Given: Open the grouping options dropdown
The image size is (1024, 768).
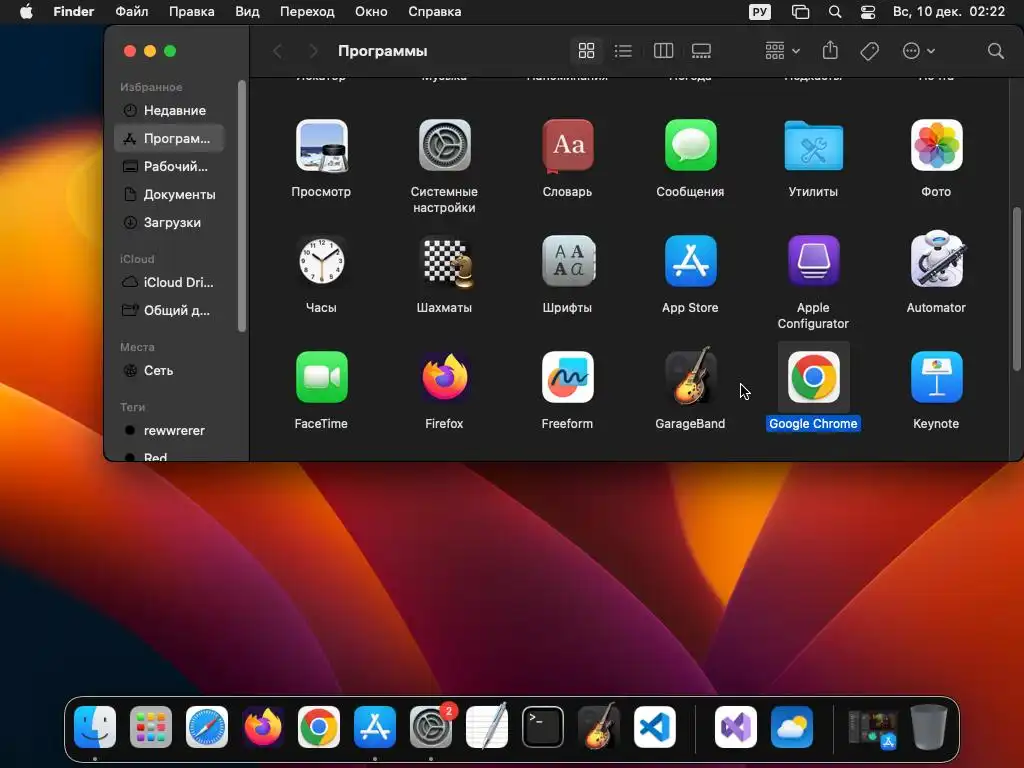Looking at the screenshot, I should pos(782,51).
